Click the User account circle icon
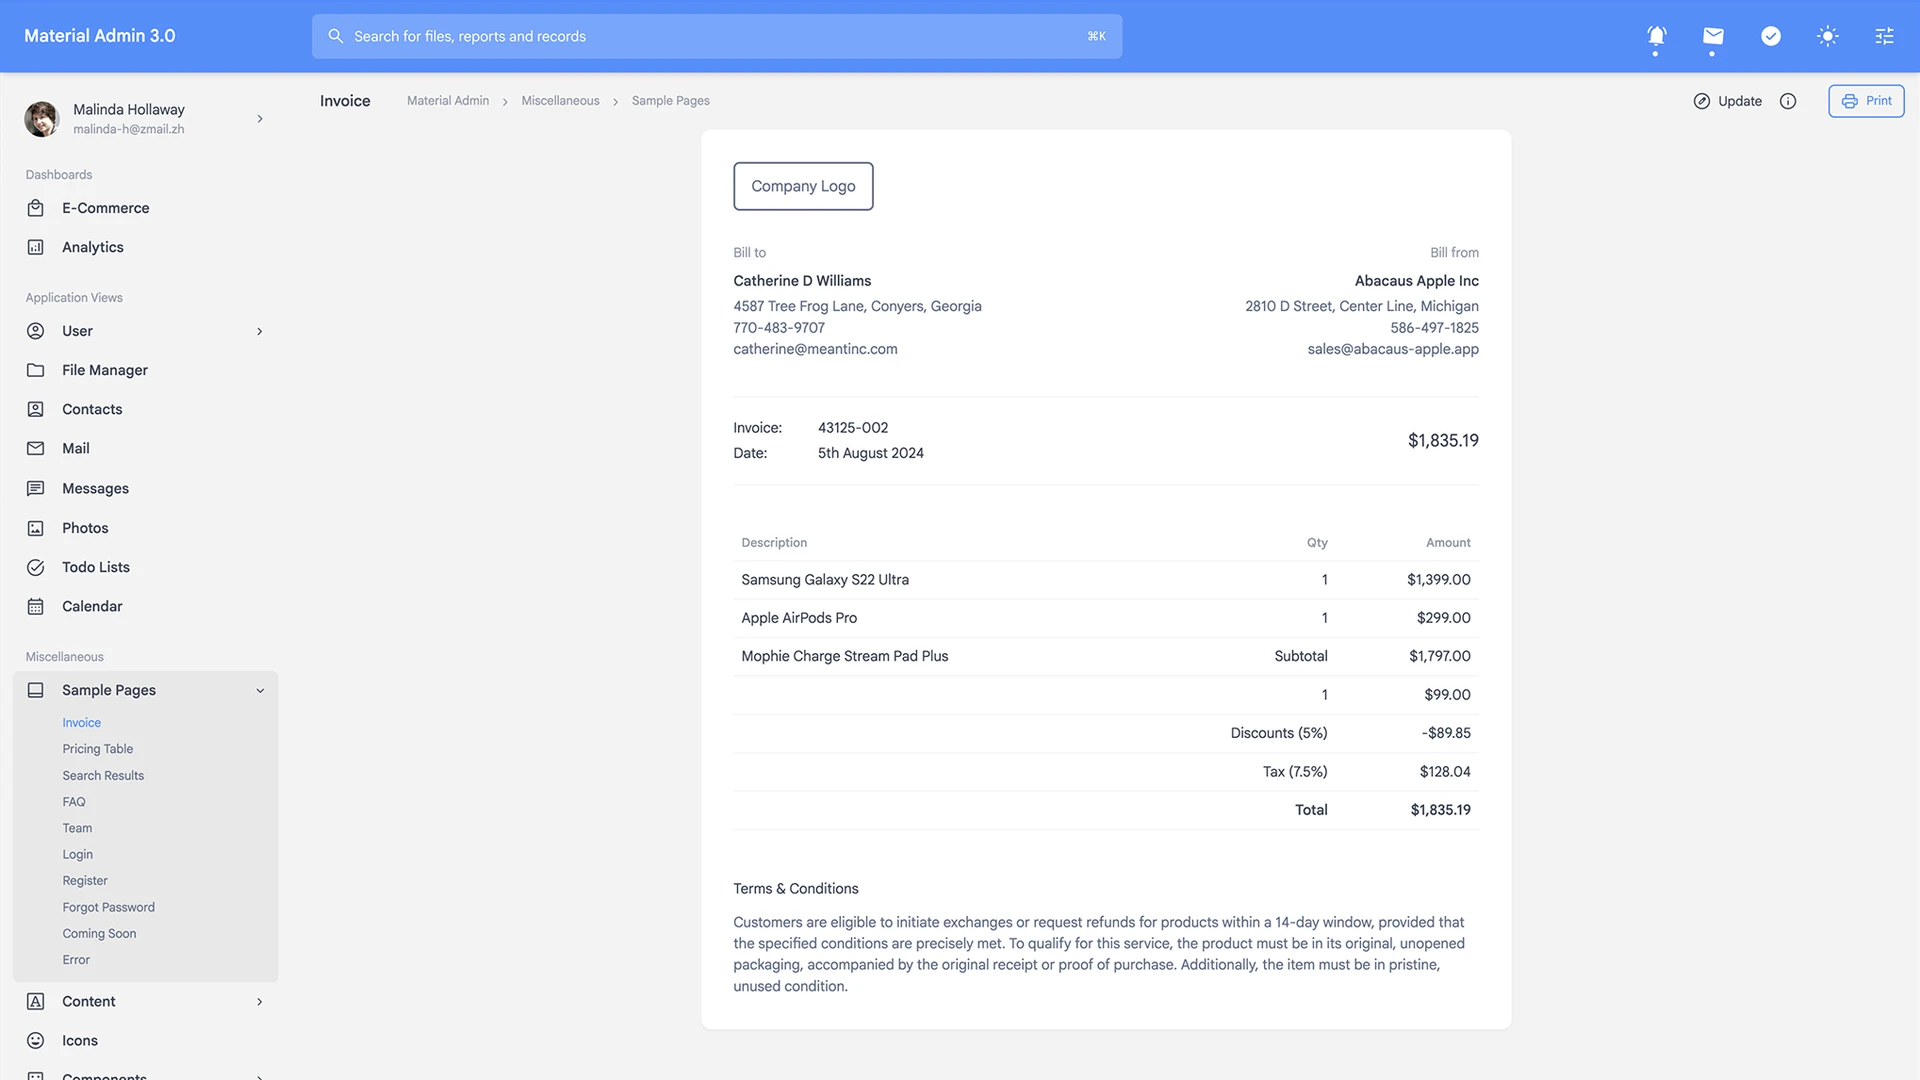The height and width of the screenshot is (1080, 1920). [x=35, y=331]
